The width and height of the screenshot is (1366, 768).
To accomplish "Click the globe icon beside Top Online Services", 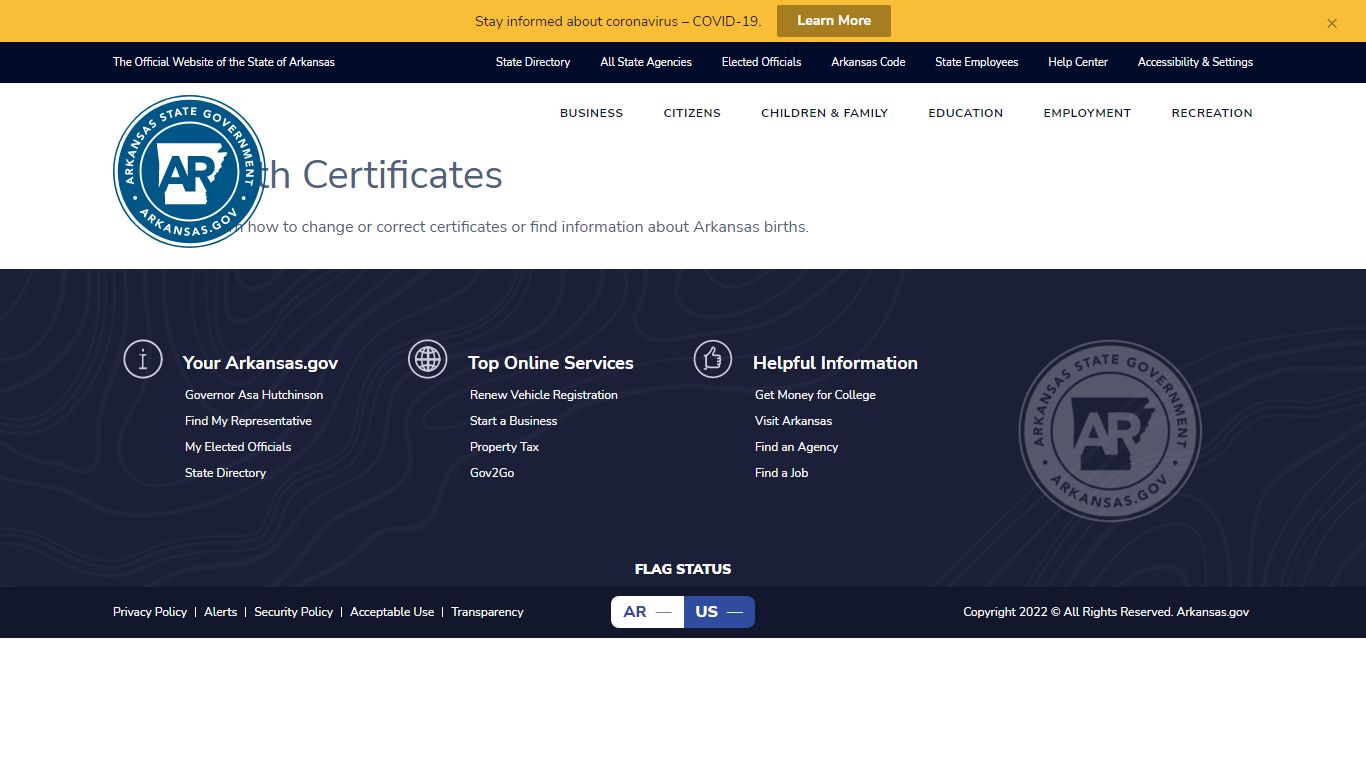I will pos(428,358).
